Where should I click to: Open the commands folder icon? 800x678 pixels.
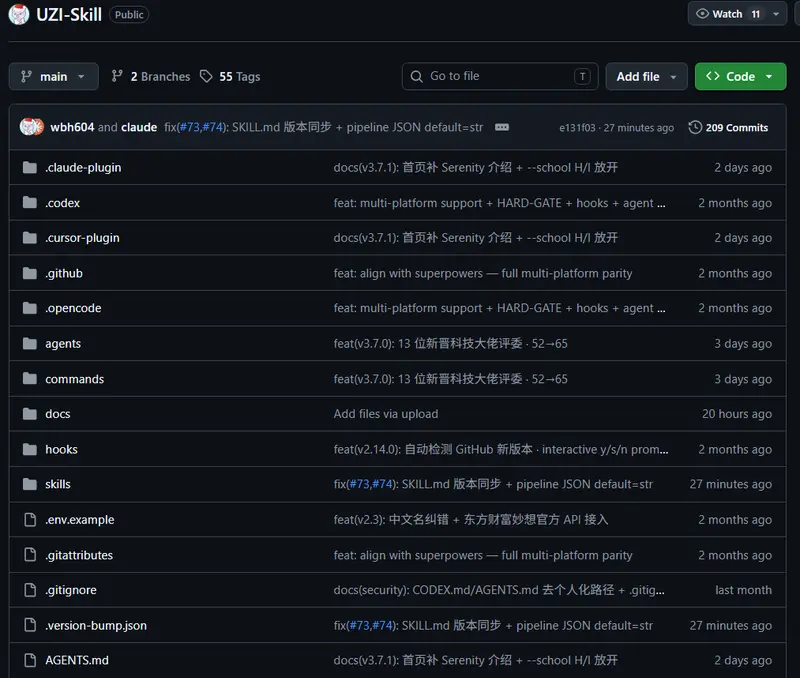point(30,379)
